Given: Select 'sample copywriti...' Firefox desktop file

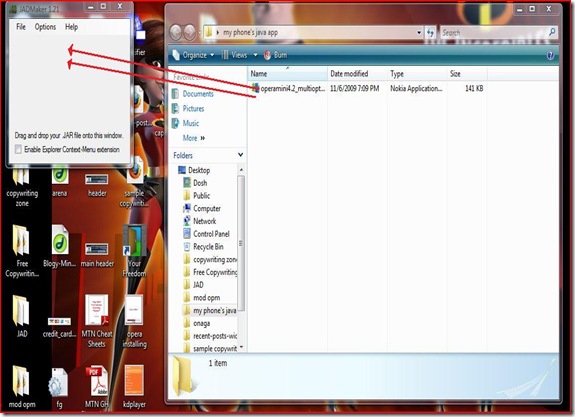Looking at the screenshot, I should (x=135, y=183).
